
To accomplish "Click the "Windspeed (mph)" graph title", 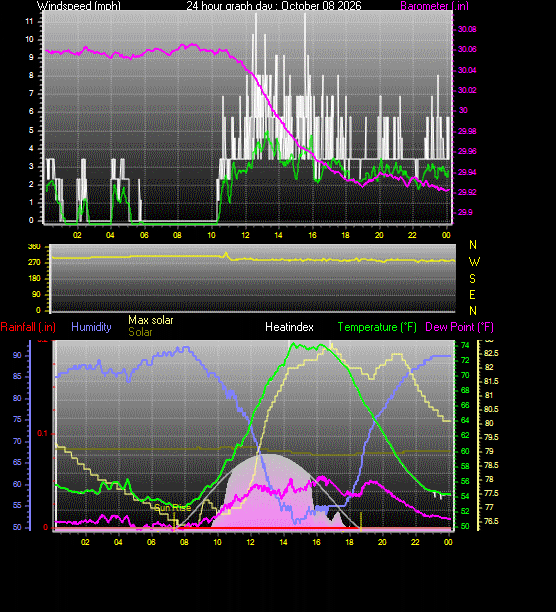I will click(x=79, y=5).
